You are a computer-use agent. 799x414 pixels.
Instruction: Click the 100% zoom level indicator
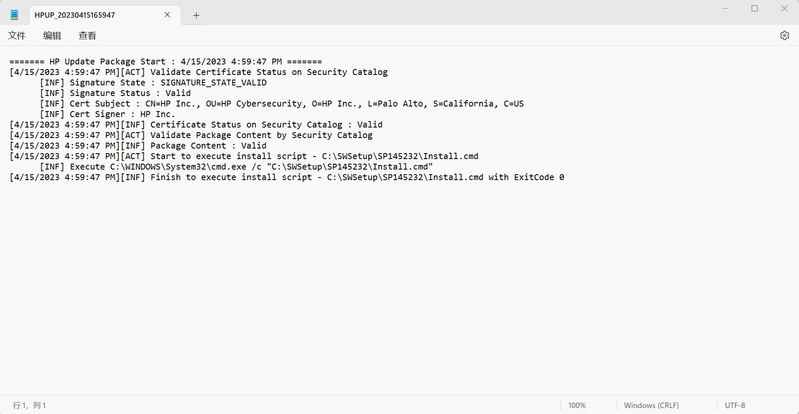pyautogui.click(x=577, y=405)
